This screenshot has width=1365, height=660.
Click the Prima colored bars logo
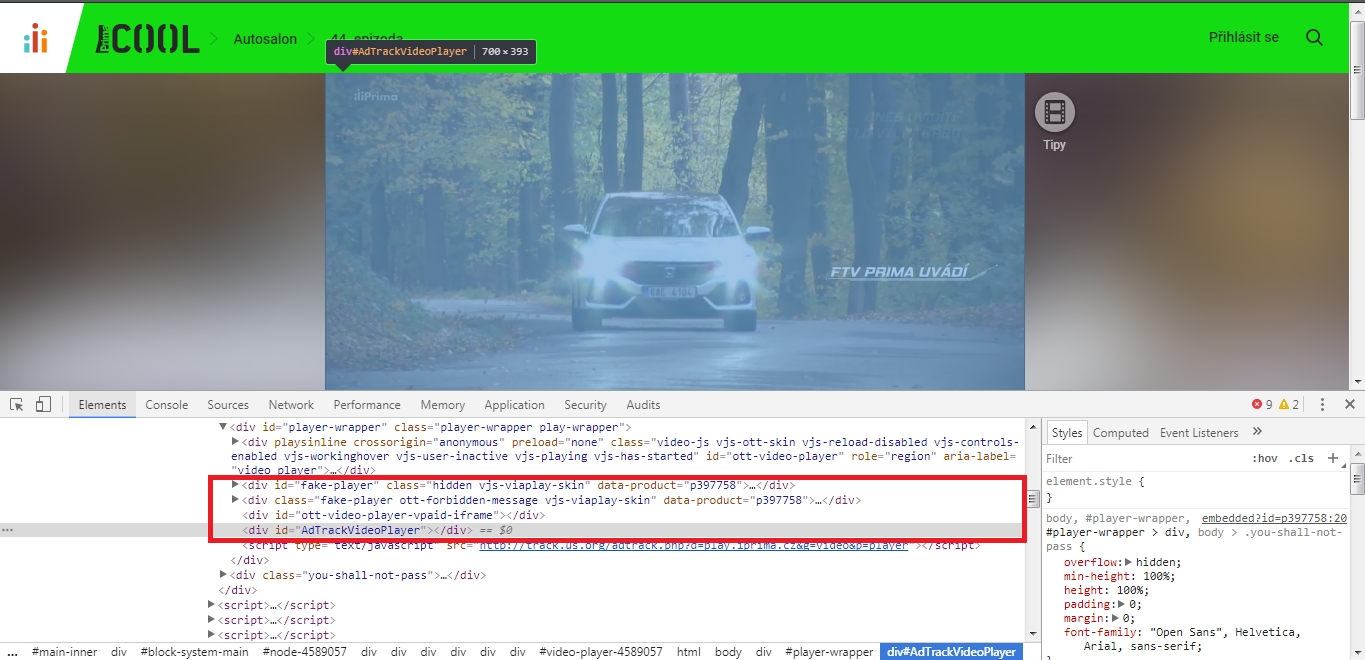[36, 38]
